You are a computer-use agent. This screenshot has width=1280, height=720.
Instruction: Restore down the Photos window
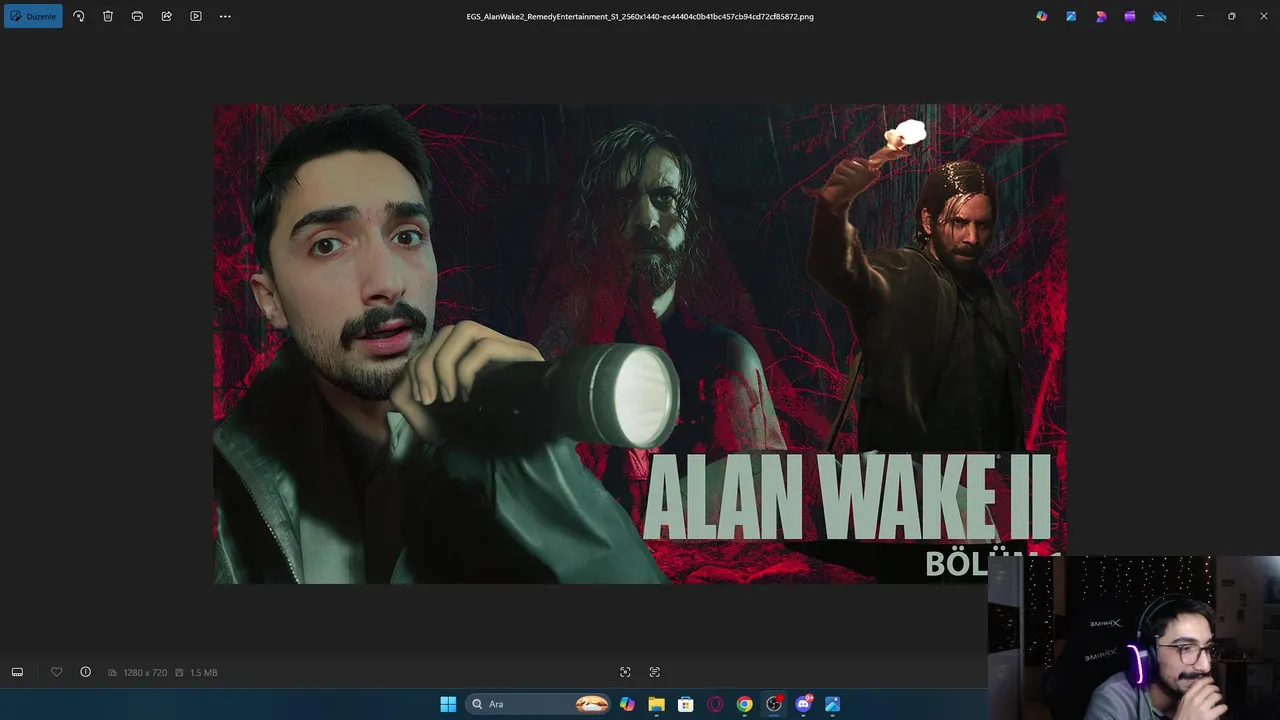click(1231, 16)
